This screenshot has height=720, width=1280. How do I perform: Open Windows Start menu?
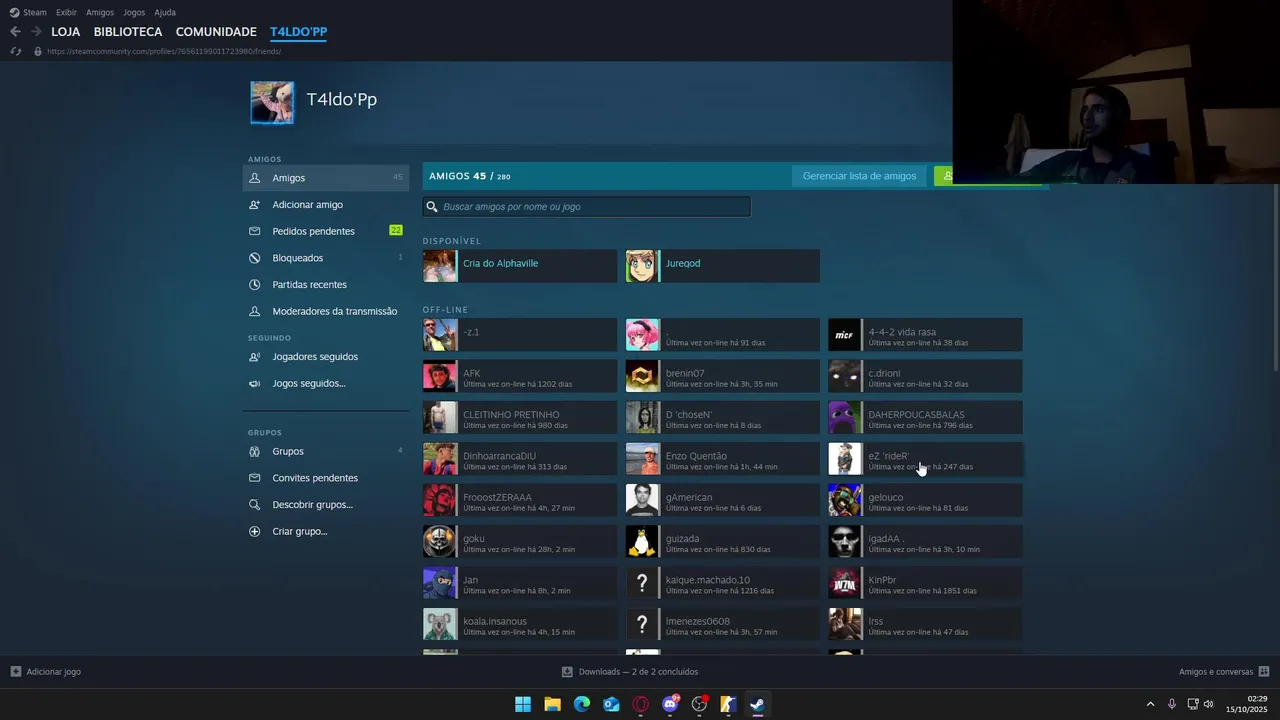pos(523,704)
